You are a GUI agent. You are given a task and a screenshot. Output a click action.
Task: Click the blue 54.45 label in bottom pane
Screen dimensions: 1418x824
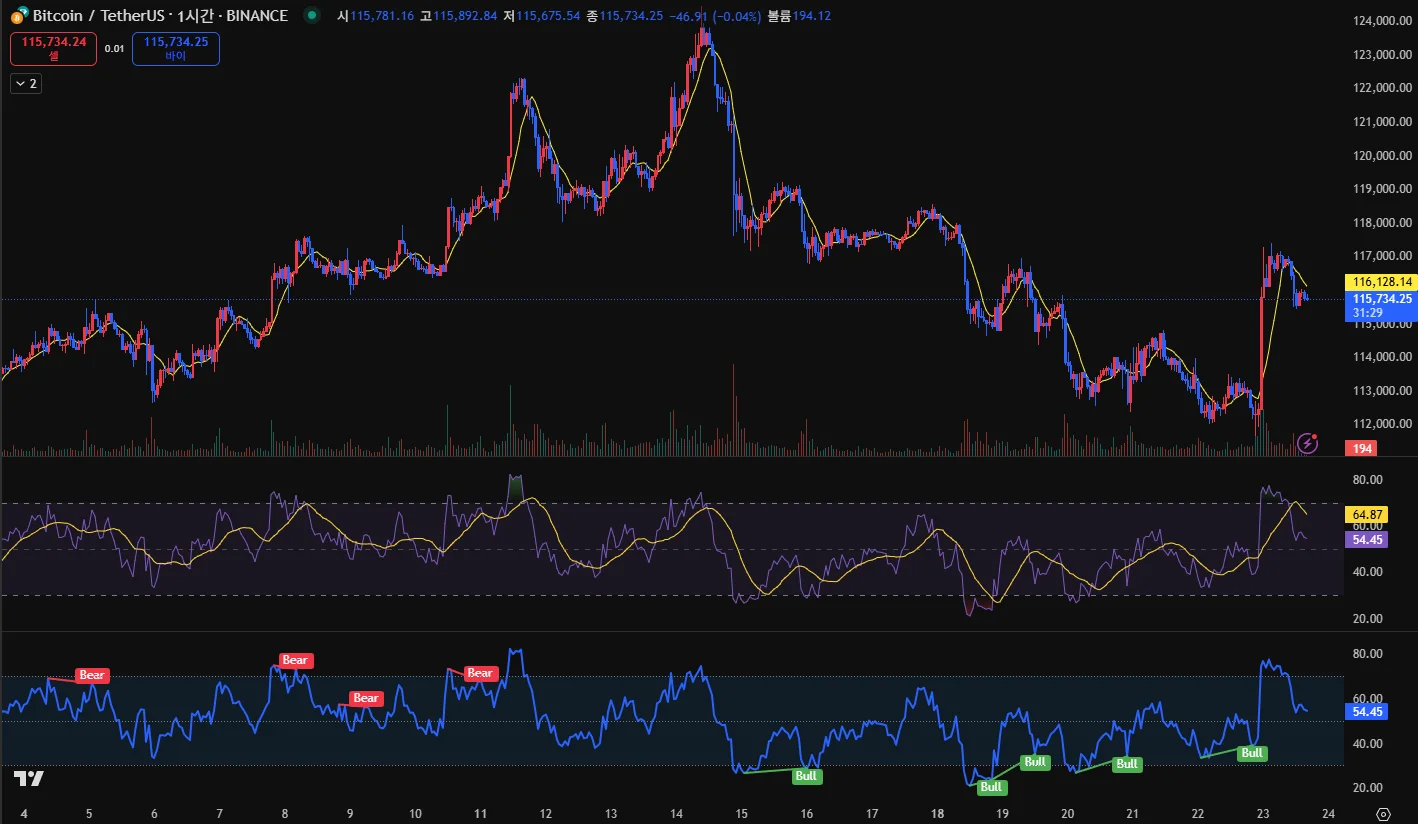1366,712
